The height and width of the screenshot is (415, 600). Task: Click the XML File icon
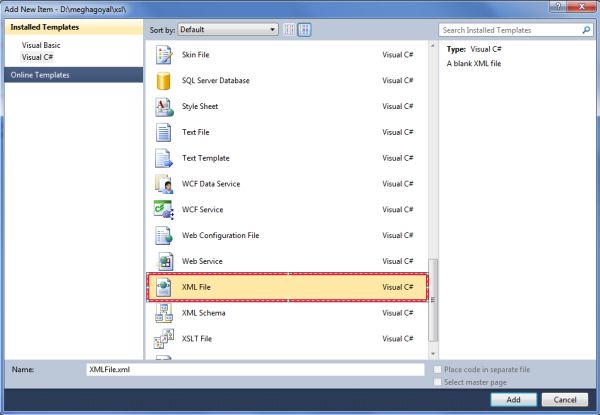pos(164,287)
